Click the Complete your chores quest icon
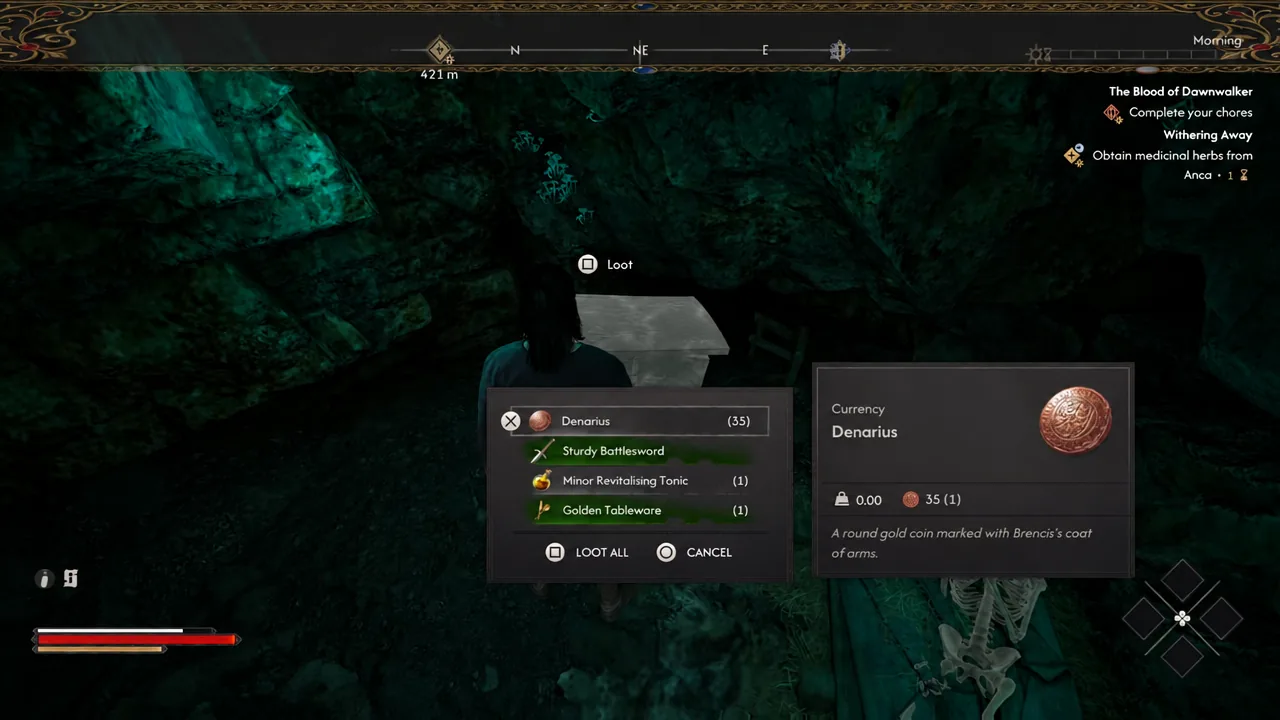 coord(1113,113)
